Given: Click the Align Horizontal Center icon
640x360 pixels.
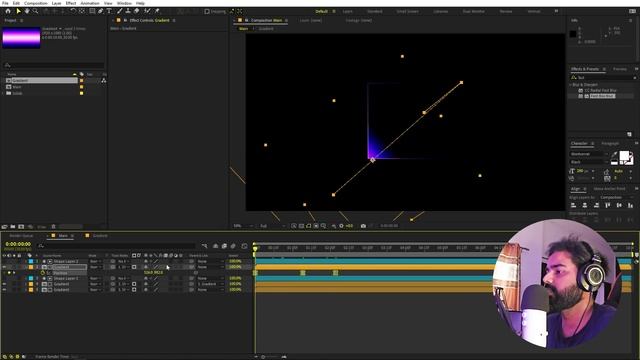Looking at the screenshot, I should click(x=584, y=205).
